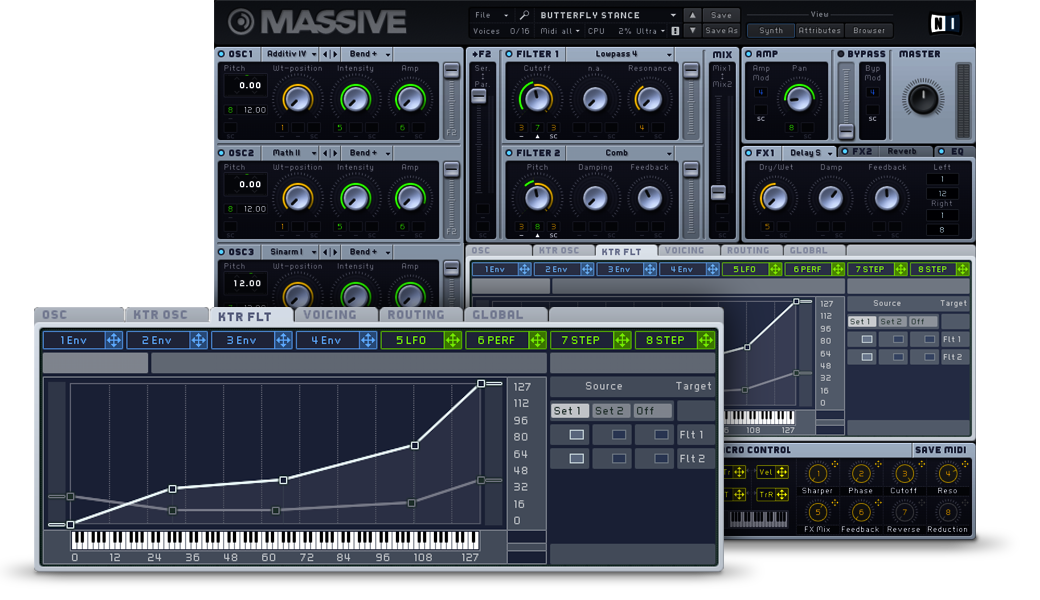Open the Lowpass 4 filter type dropdown
The image size is (1040, 600).
(621, 54)
